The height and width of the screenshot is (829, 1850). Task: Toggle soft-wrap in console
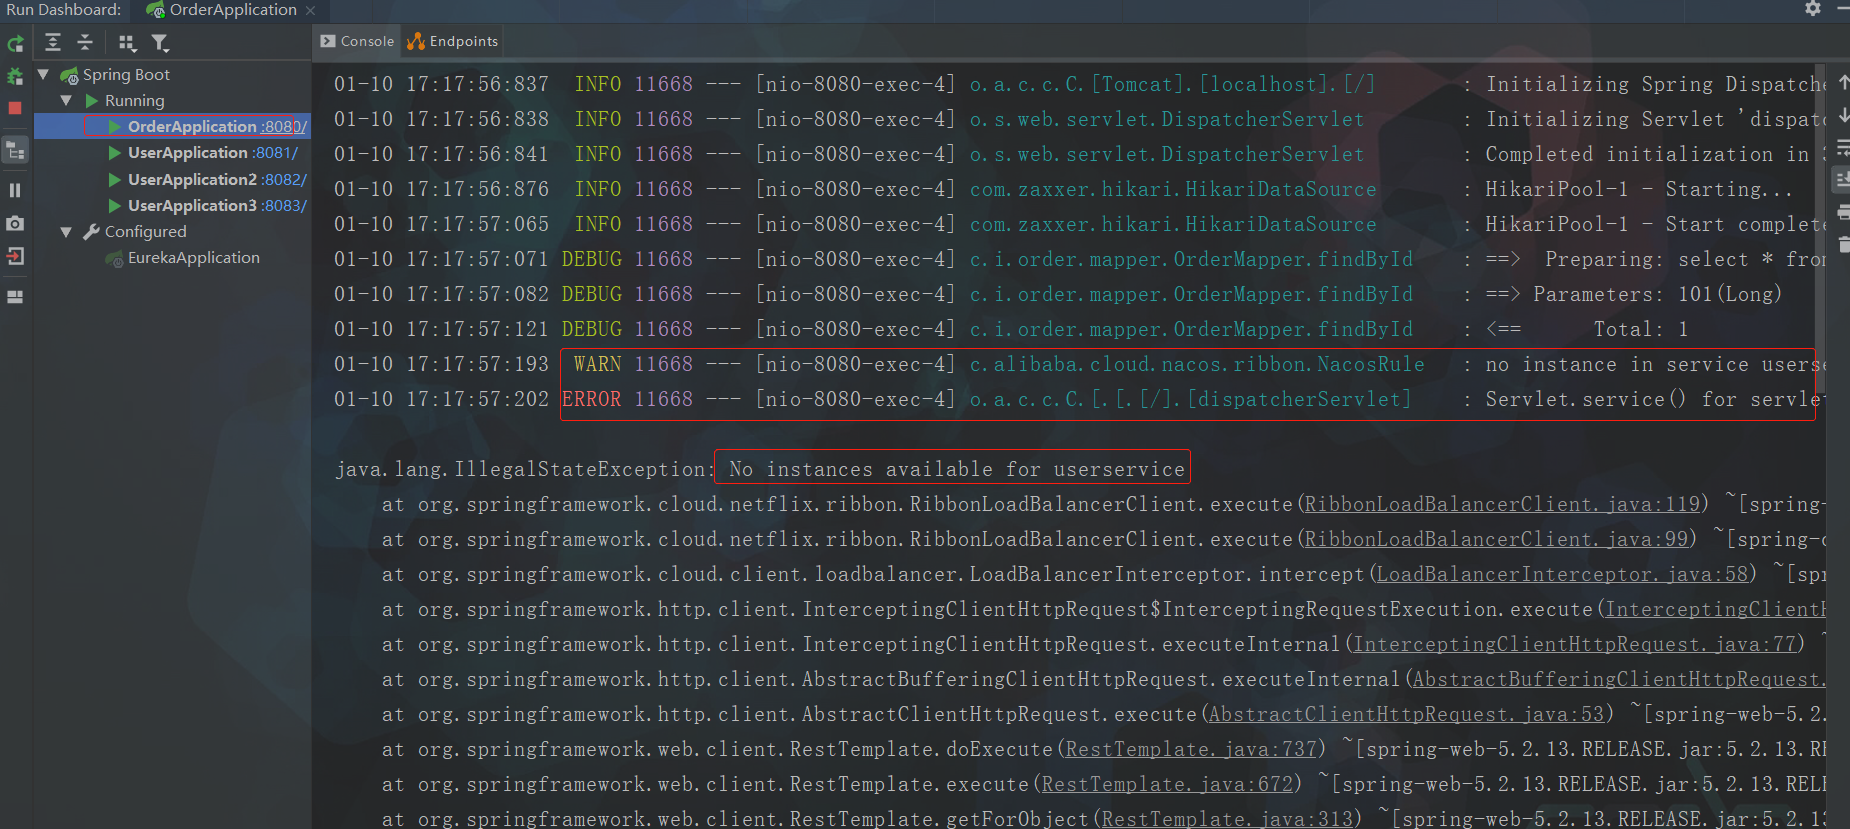pos(1842,148)
